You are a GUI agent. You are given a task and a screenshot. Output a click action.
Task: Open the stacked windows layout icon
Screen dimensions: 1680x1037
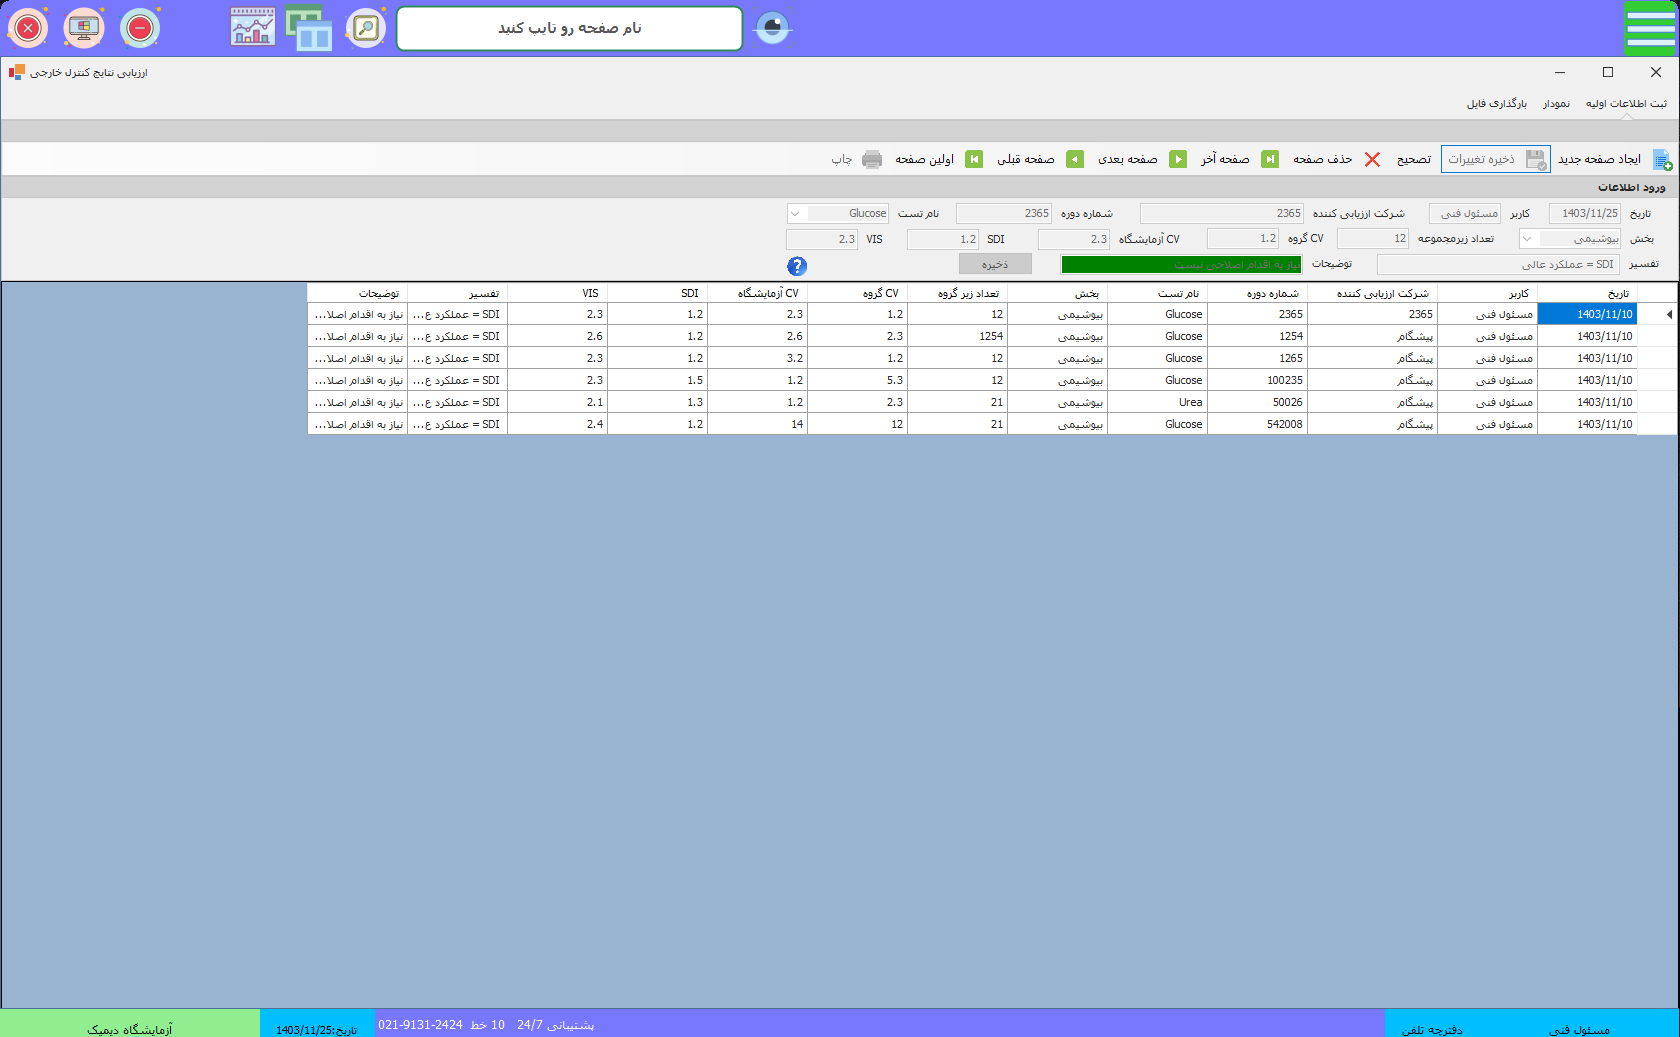tap(309, 28)
